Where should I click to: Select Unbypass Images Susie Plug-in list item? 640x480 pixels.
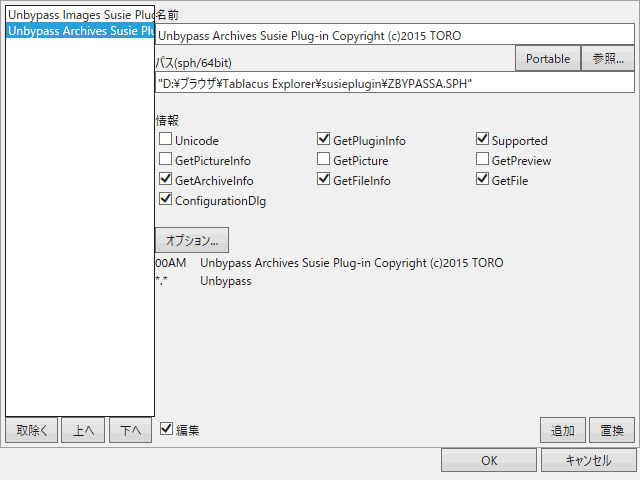[x=80, y=15]
